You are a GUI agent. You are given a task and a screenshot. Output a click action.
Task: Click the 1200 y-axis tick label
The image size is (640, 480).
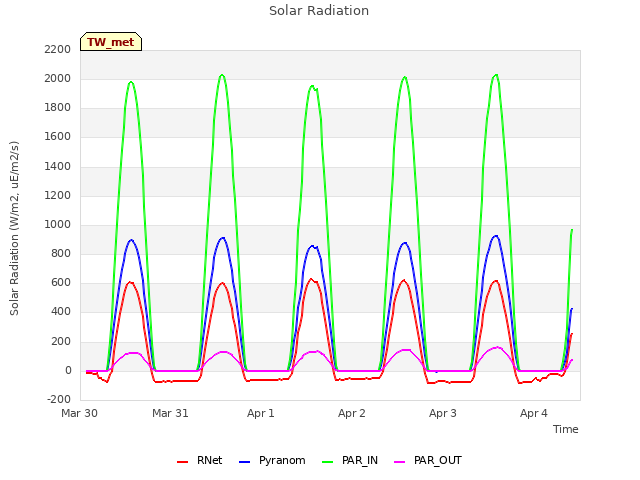[58, 195]
